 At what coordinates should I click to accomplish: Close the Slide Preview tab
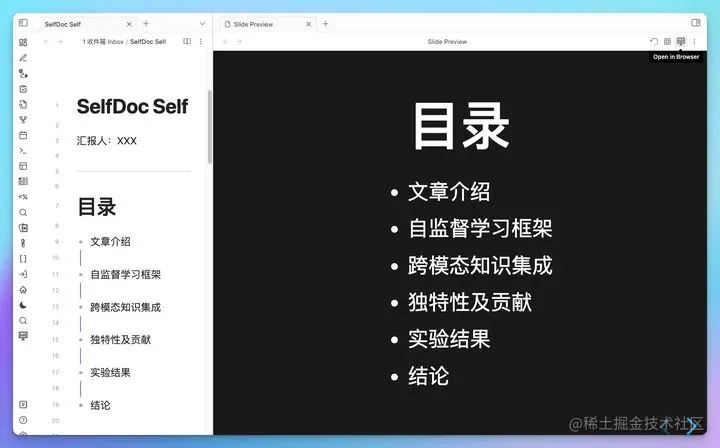point(309,24)
